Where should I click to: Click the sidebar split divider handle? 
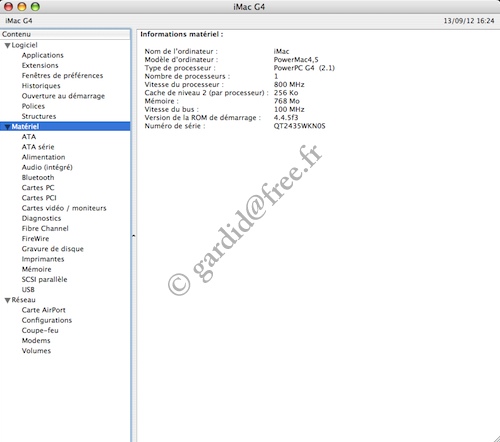[134, 236]
